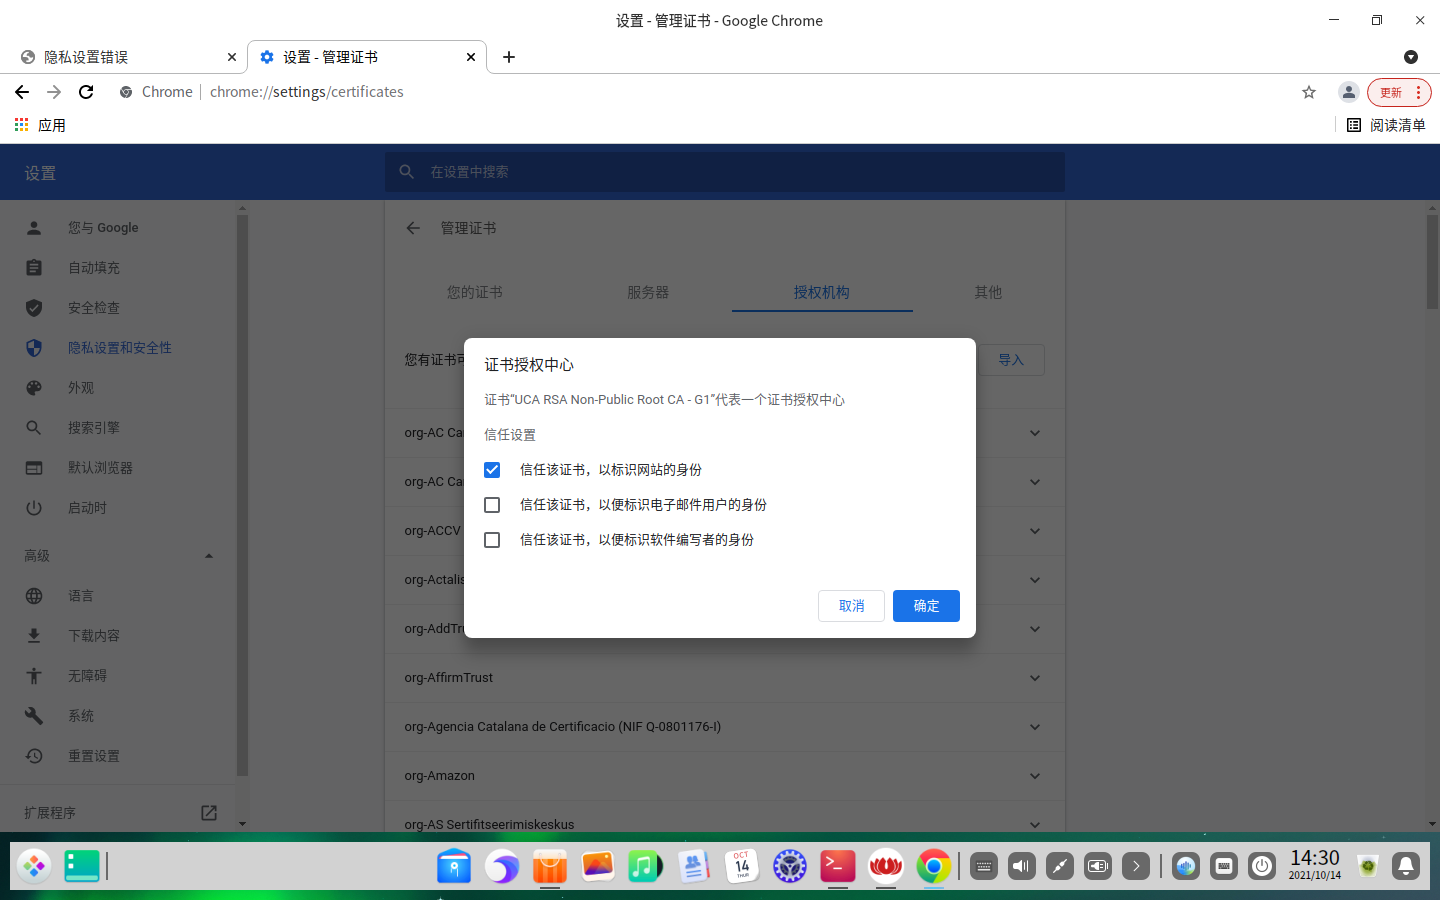Click the 取消 cancel button

(x=851, y=606)
